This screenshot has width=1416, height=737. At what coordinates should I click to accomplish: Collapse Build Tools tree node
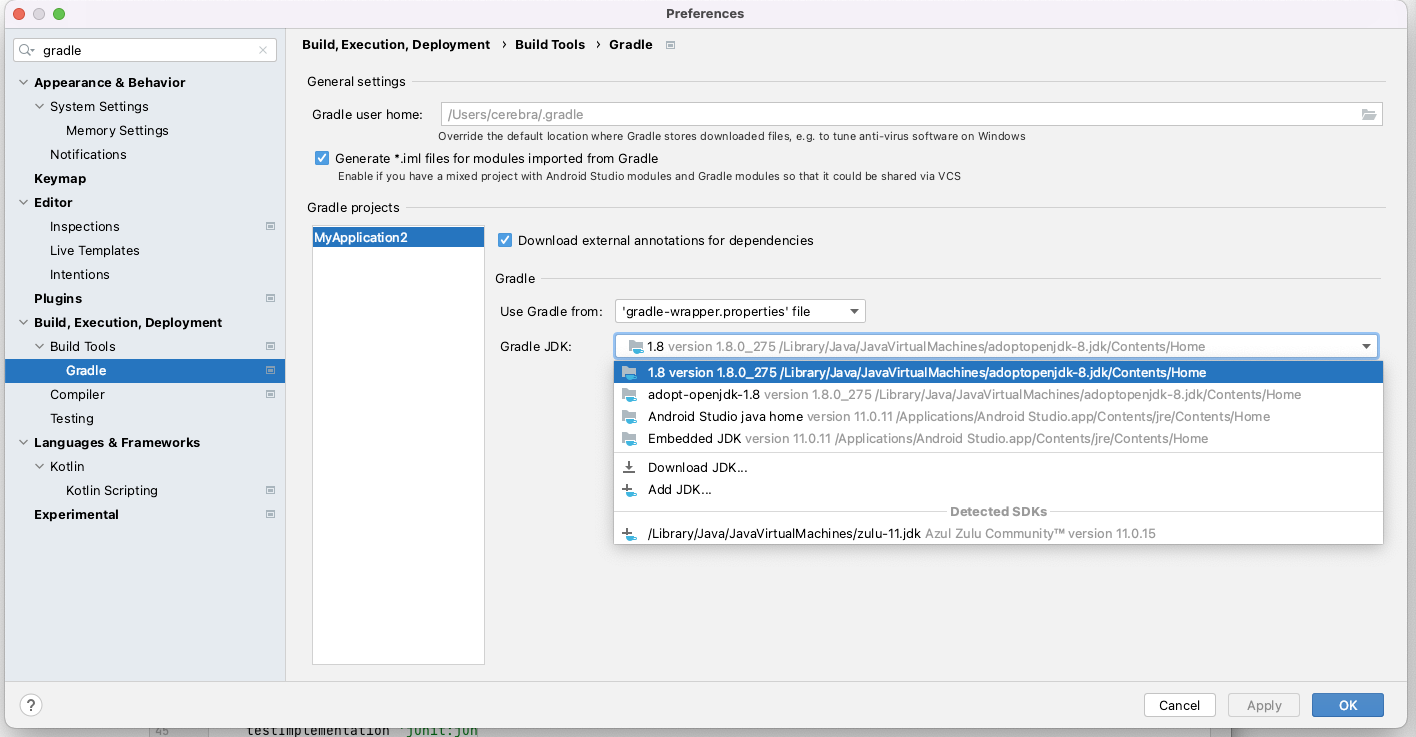coord(40,347)
